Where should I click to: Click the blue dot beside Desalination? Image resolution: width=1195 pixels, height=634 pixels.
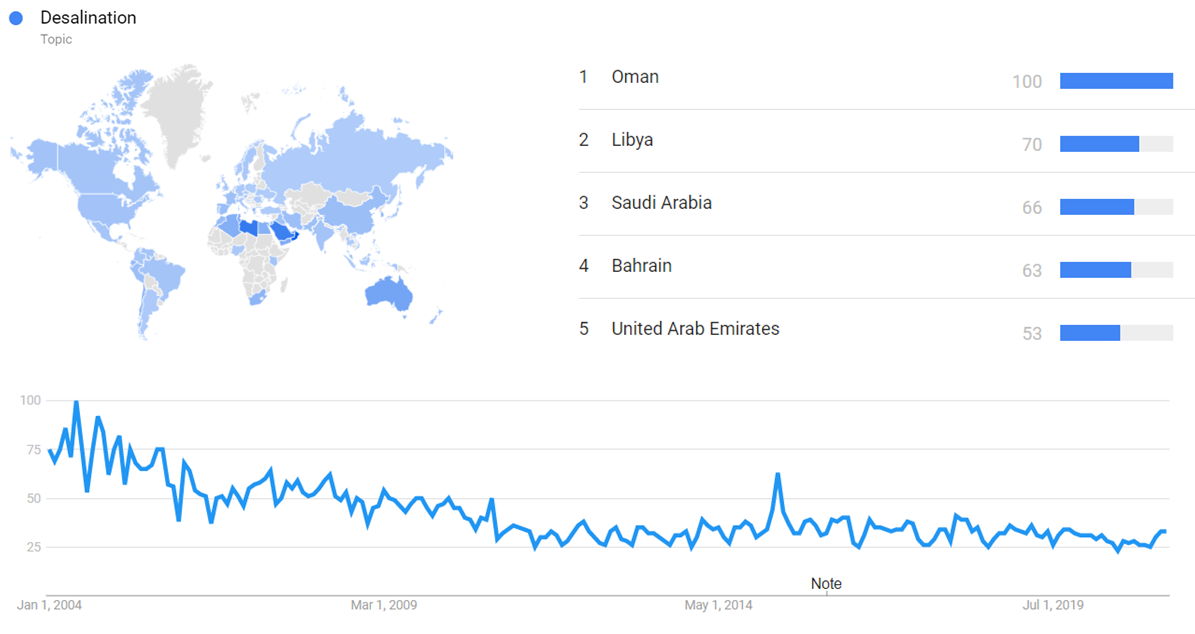(x=16, y=18)
